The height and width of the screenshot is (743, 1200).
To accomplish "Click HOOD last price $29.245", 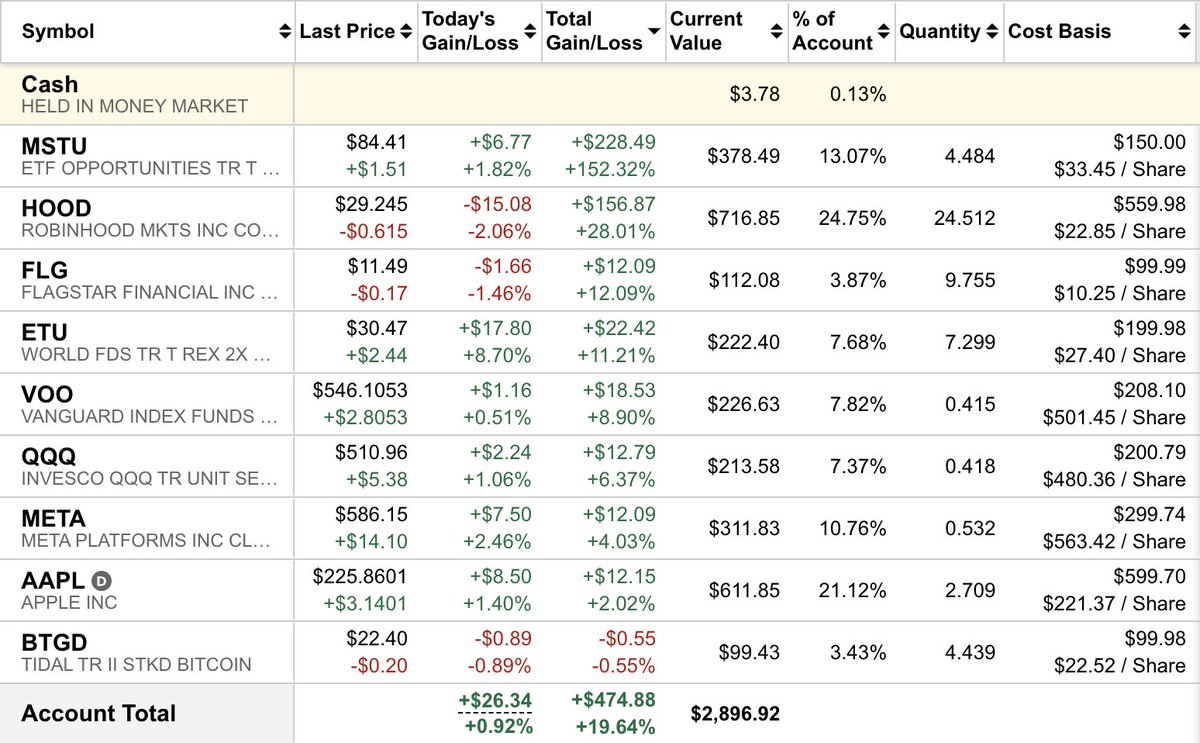I will pyautogui.click(x=371, y=205).
